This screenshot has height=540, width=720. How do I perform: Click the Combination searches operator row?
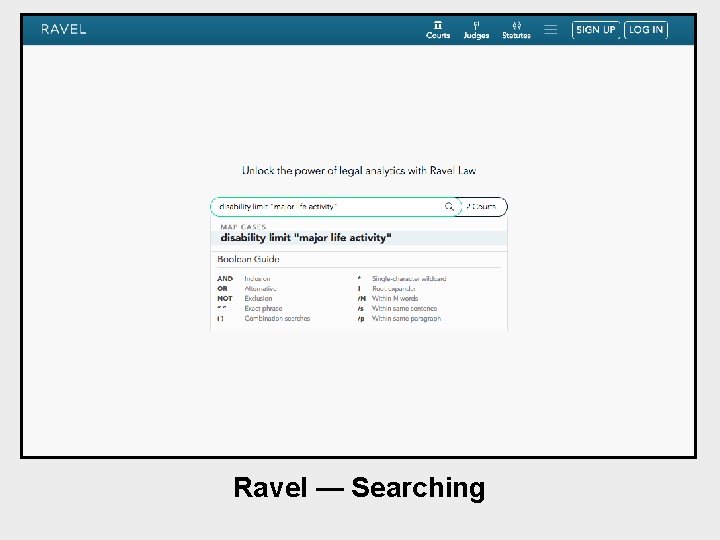(264, 318)
